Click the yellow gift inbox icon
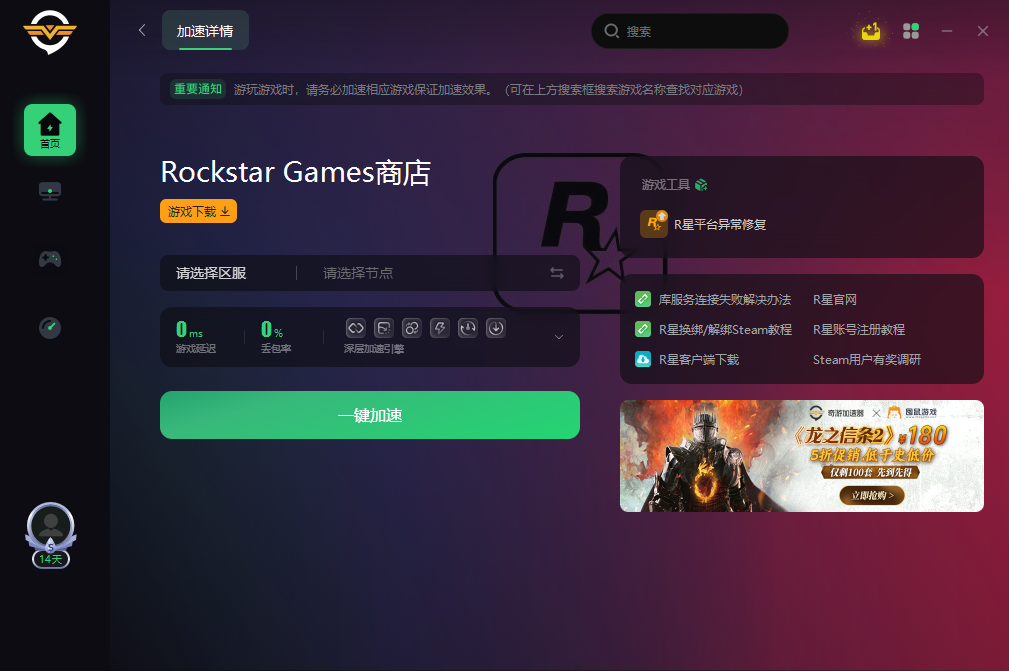 (871, 31)
